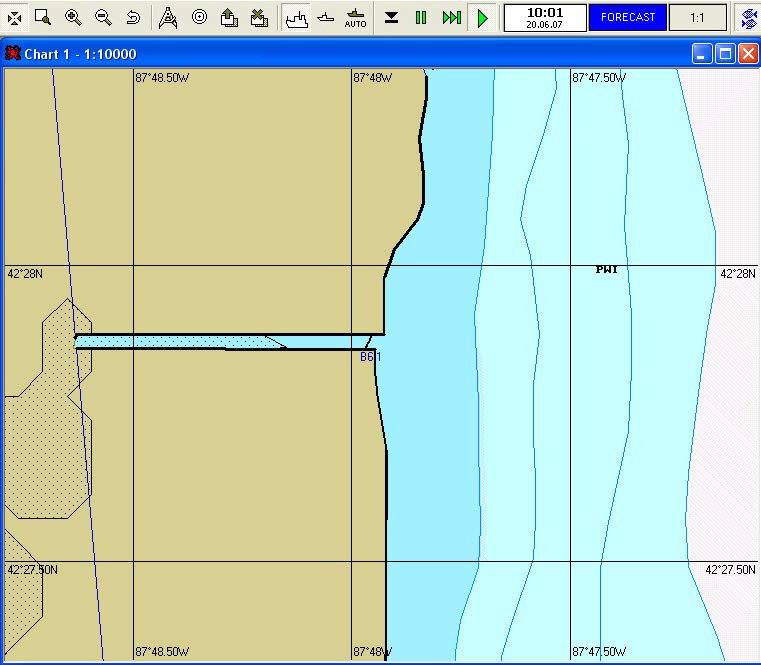Click the step-down black arrow button
761x665 pixels.
[x=391, y=18]
